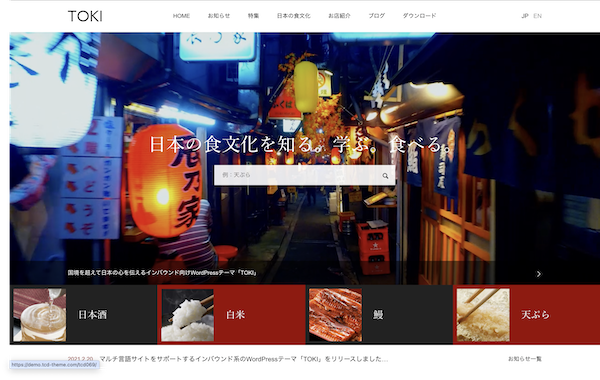Image resolution: width=600 pixels, height=380 pixels.
Task: Select HOME in the navigation menu
Action: 181,16
